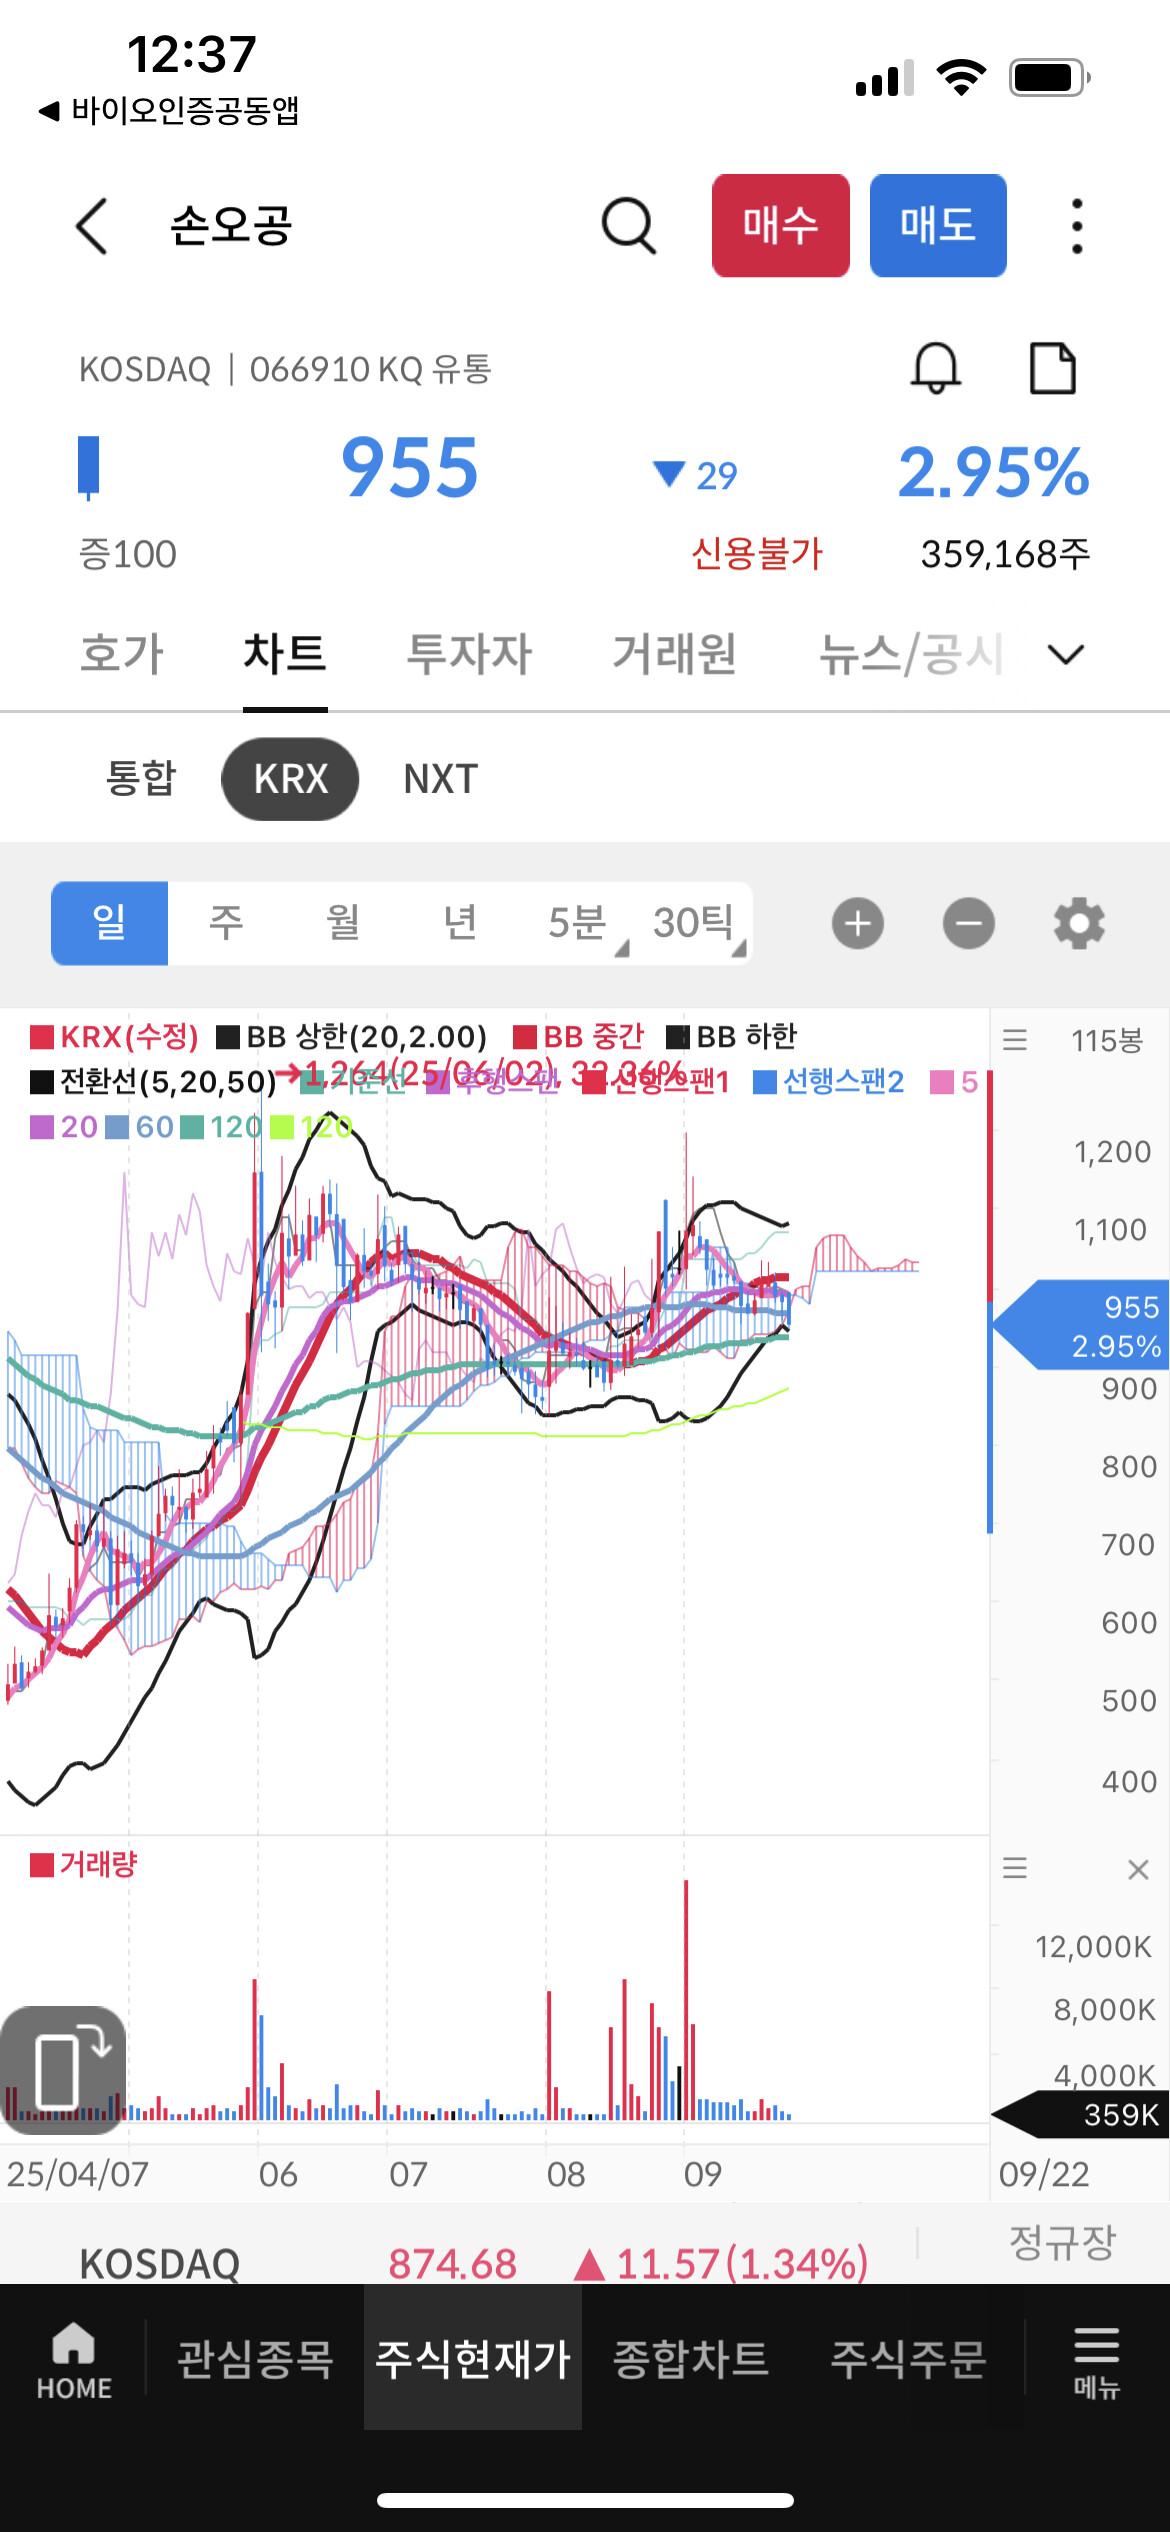Switch to the NXT exchange option
This screenshot has width=1170, height=2532.
[440, 779]
